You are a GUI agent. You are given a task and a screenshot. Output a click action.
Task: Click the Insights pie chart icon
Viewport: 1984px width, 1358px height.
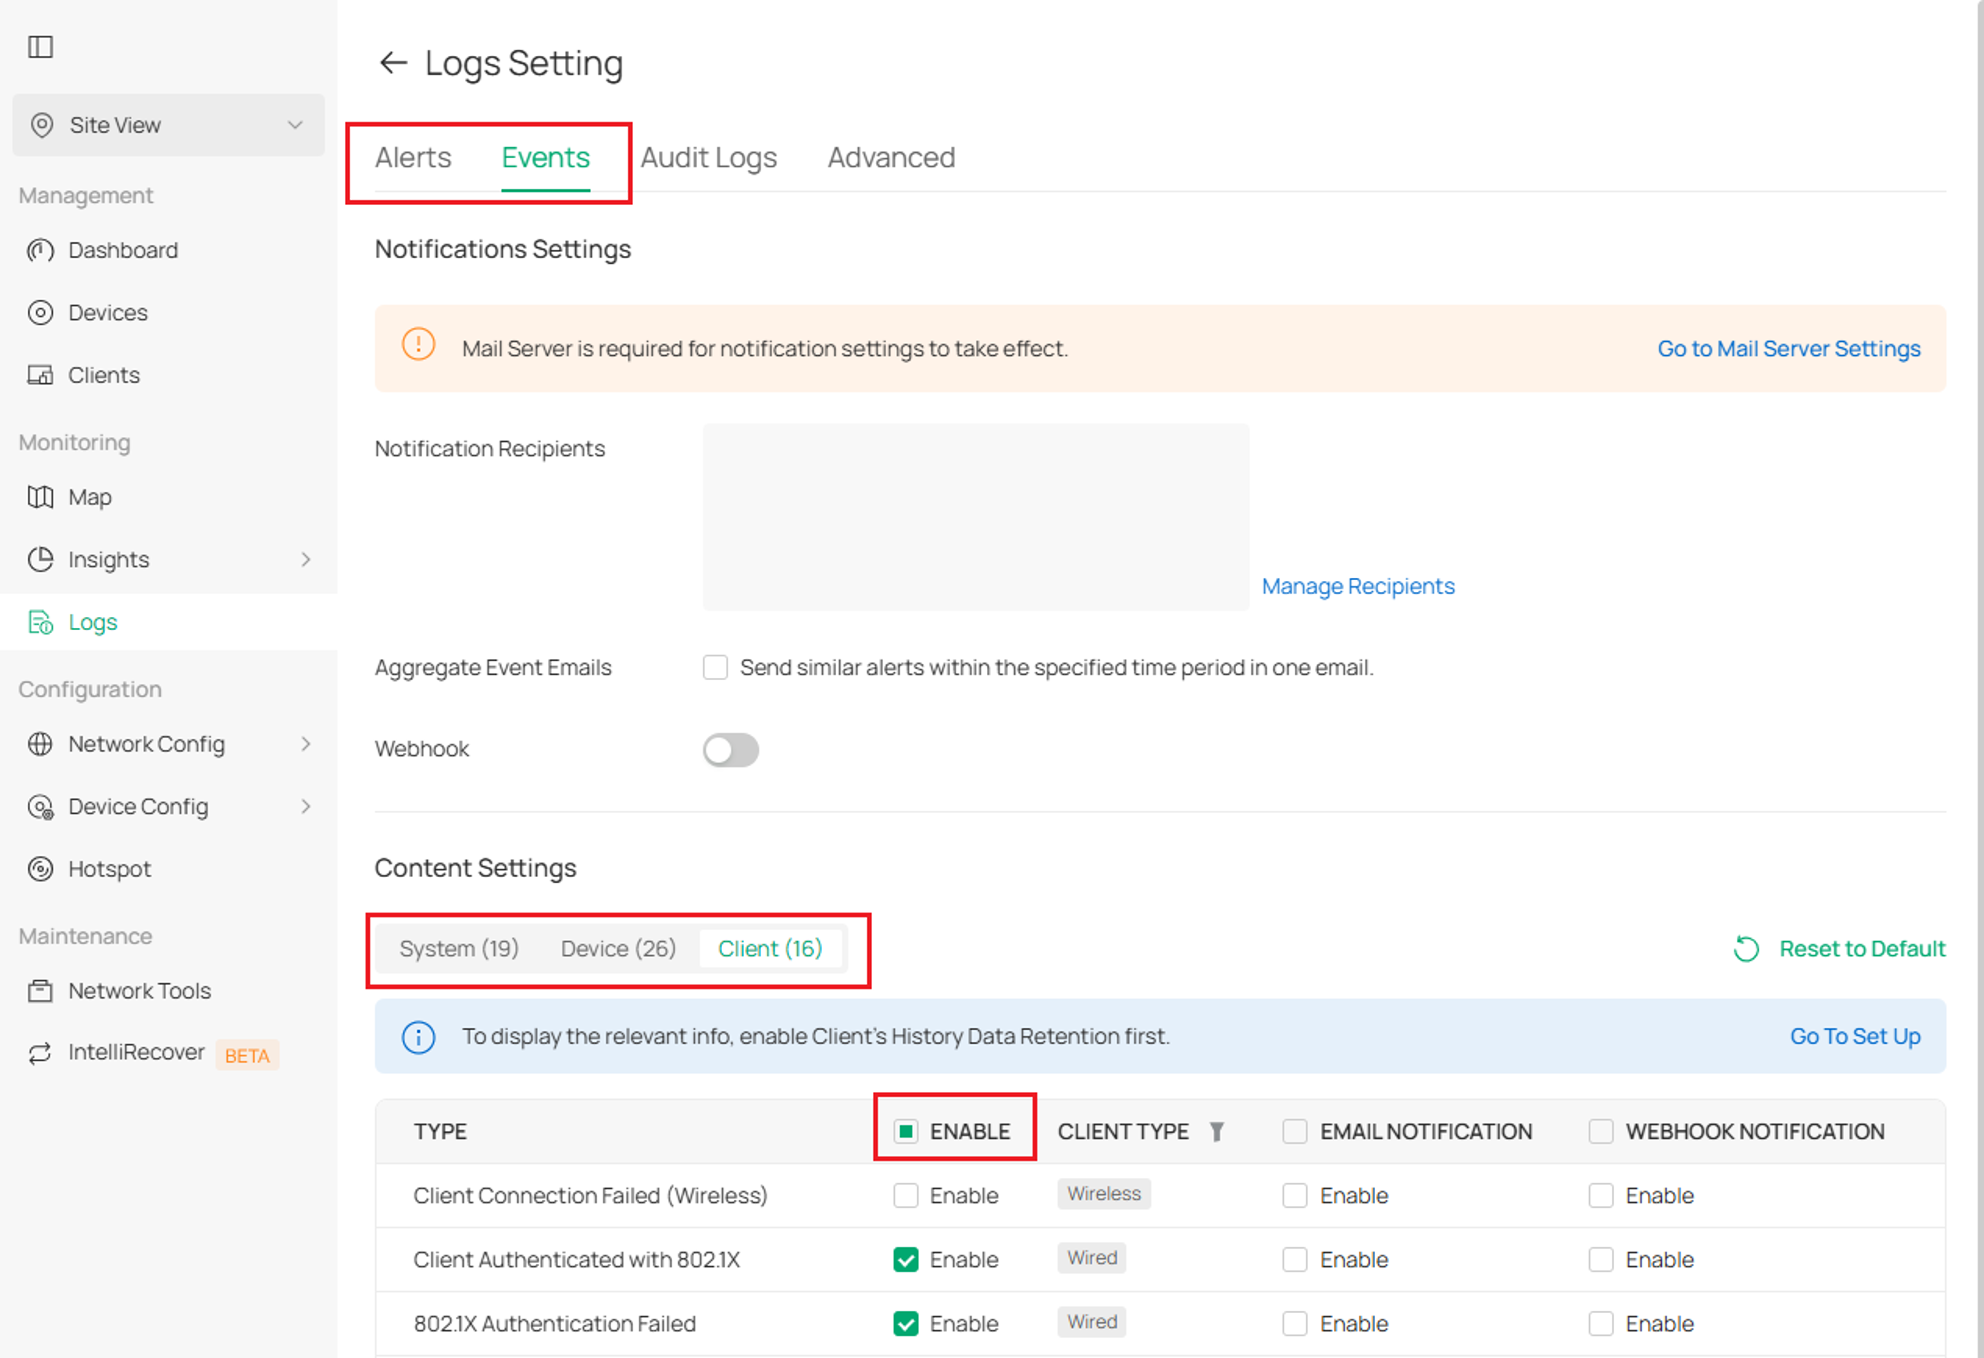click(x=40, y=559)
